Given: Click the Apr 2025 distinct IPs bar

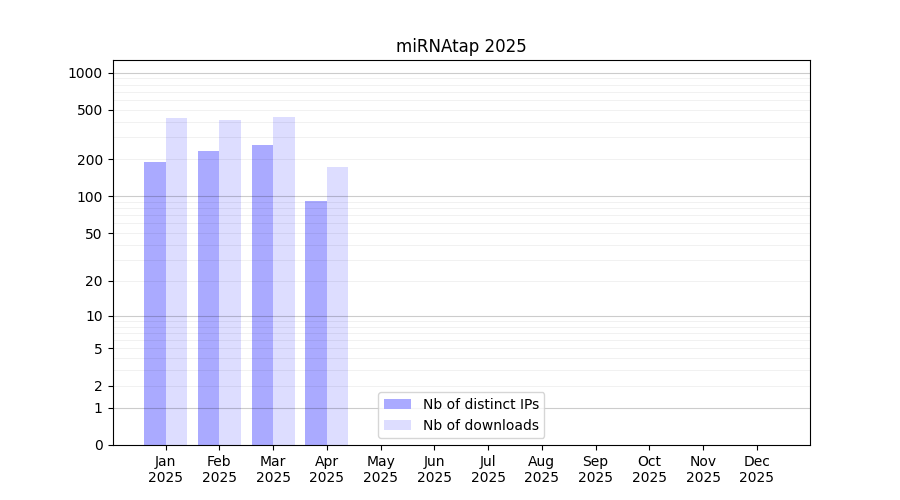Looking at the screenshot, I should (316, 323).
